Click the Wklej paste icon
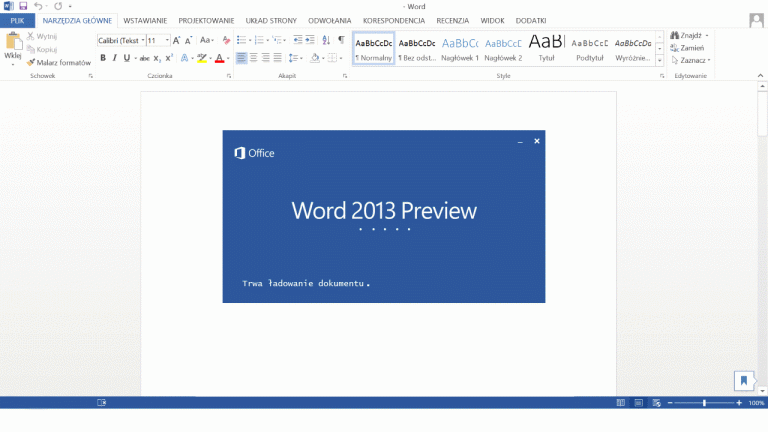Viewport: 768px width, 432px height. [x=13, y=42]
